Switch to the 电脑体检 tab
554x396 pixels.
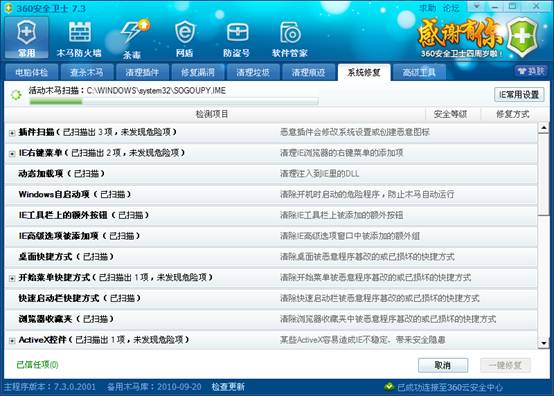[32, 72]
